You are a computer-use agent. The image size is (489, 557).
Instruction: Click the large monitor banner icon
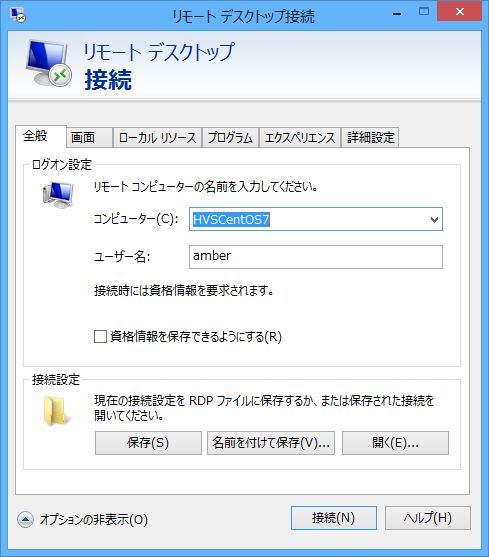click(49, 63)
